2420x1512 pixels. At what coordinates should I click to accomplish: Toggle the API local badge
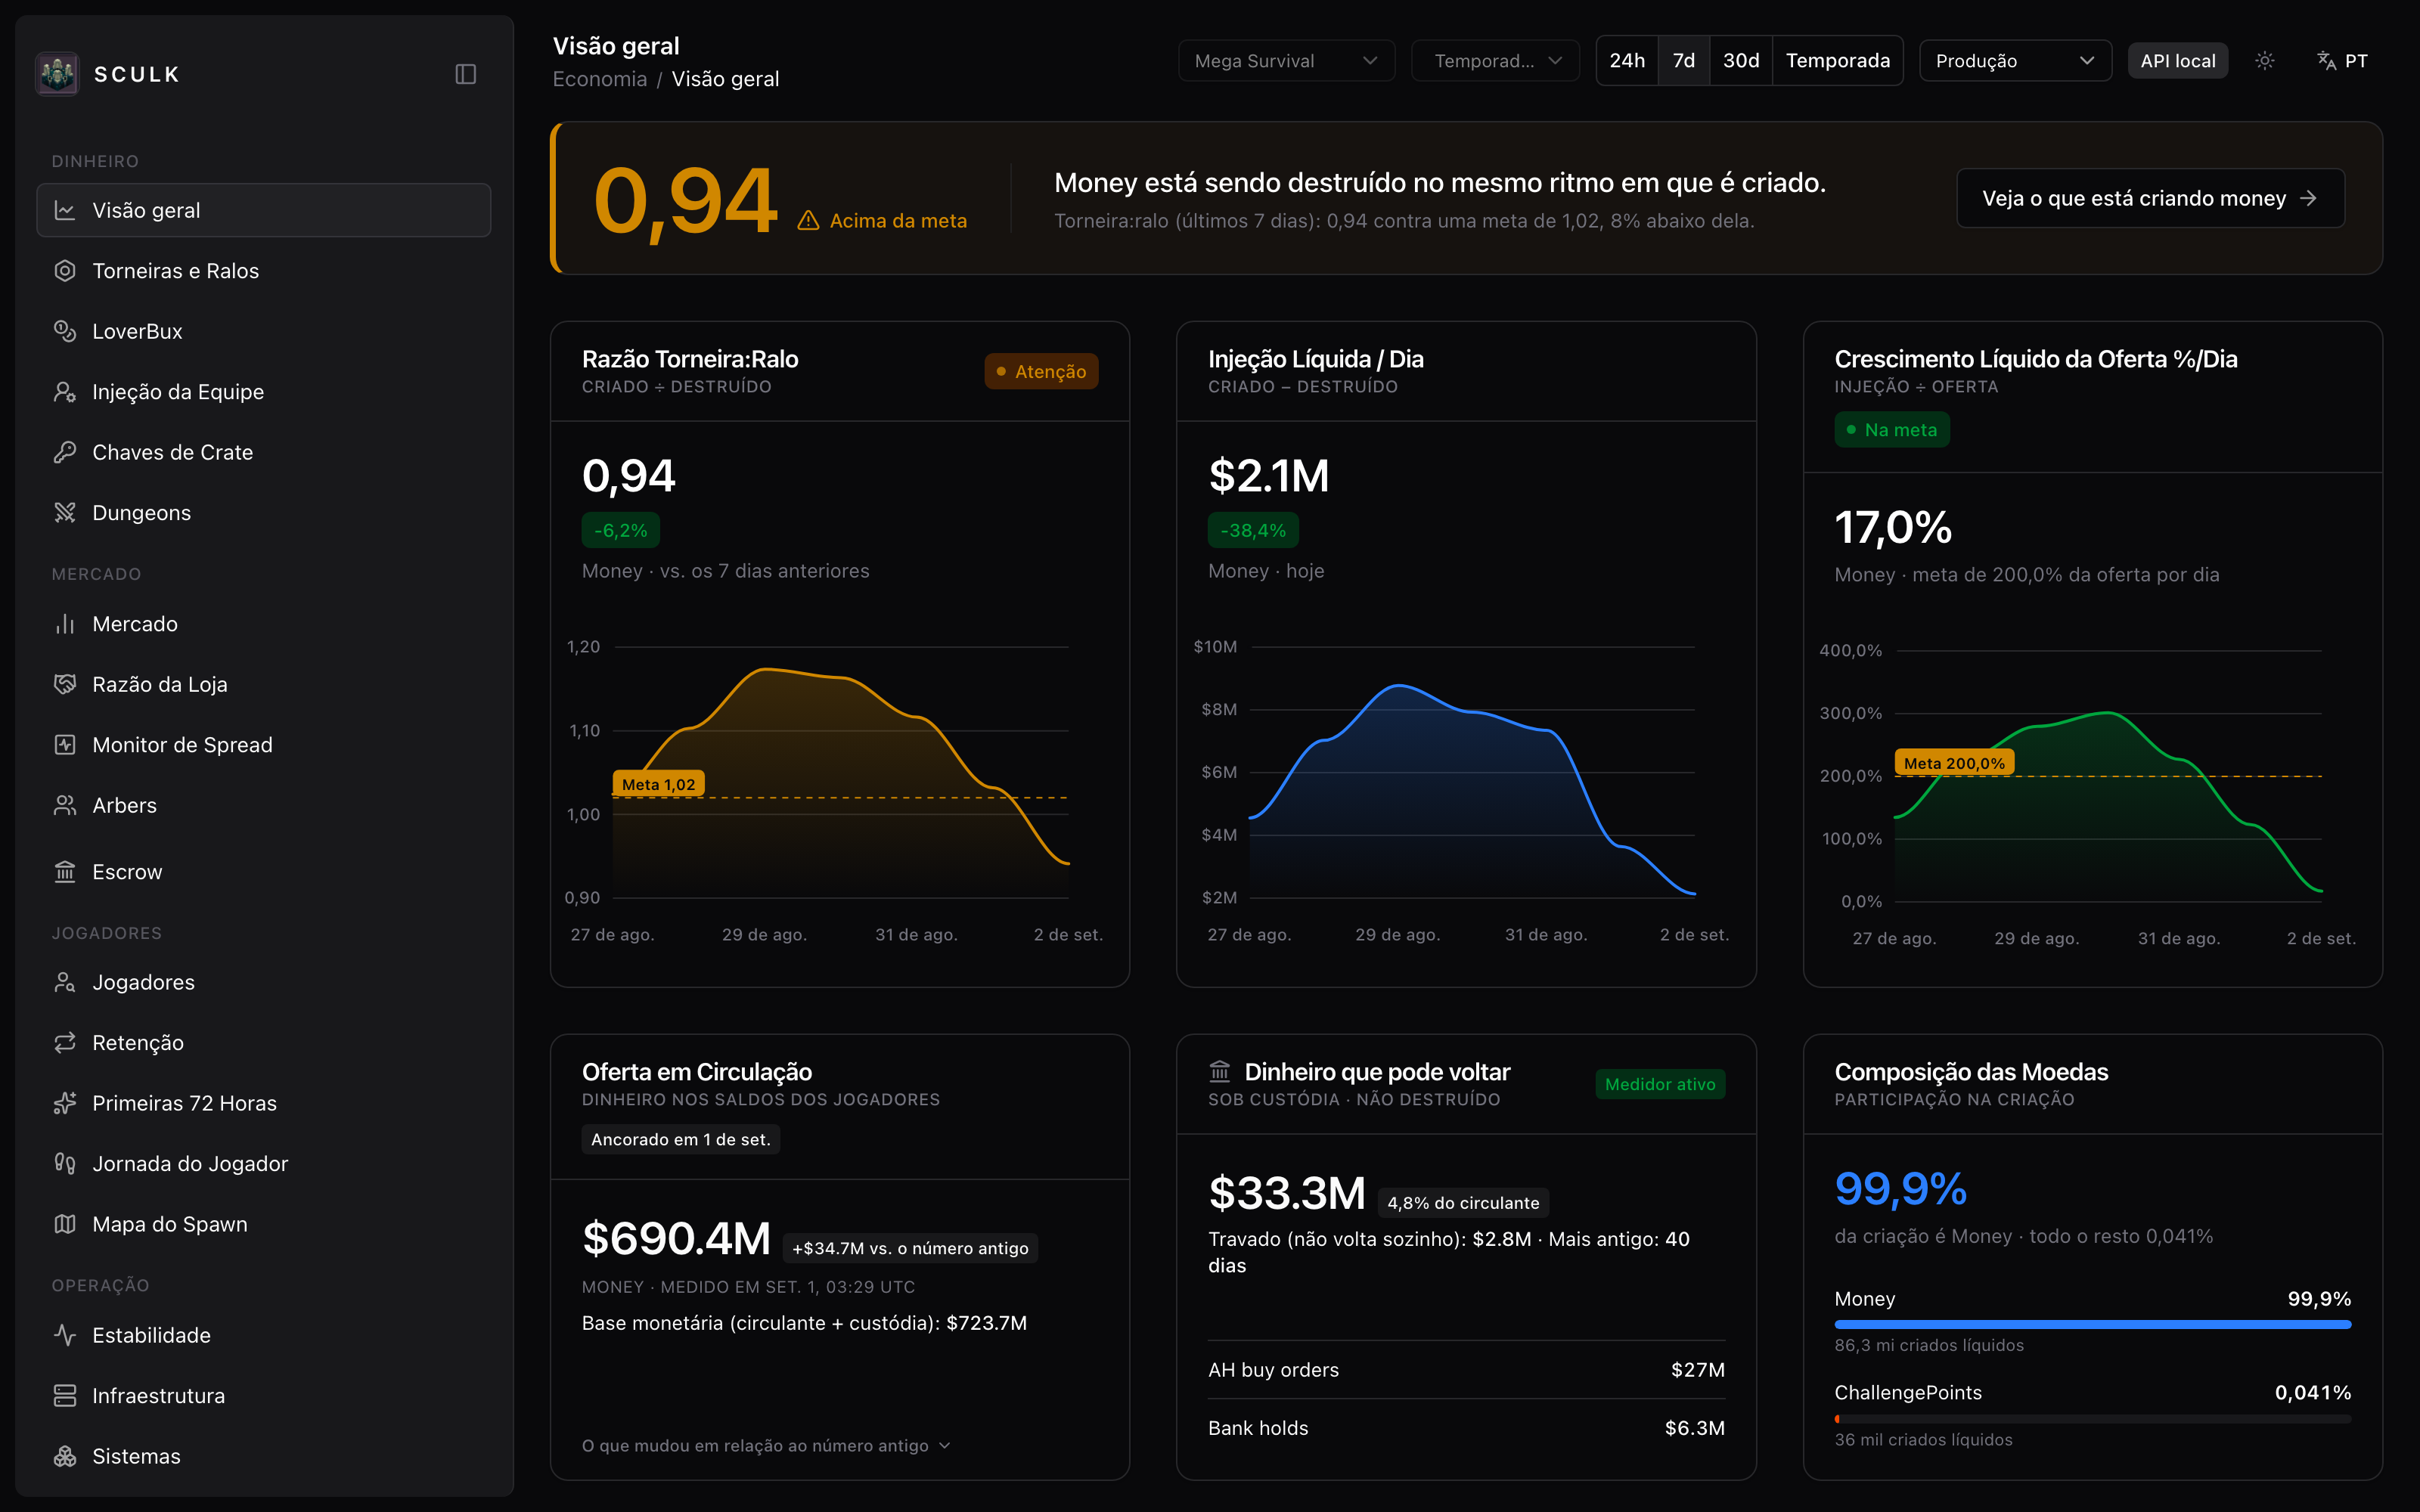coord(2178,61)
